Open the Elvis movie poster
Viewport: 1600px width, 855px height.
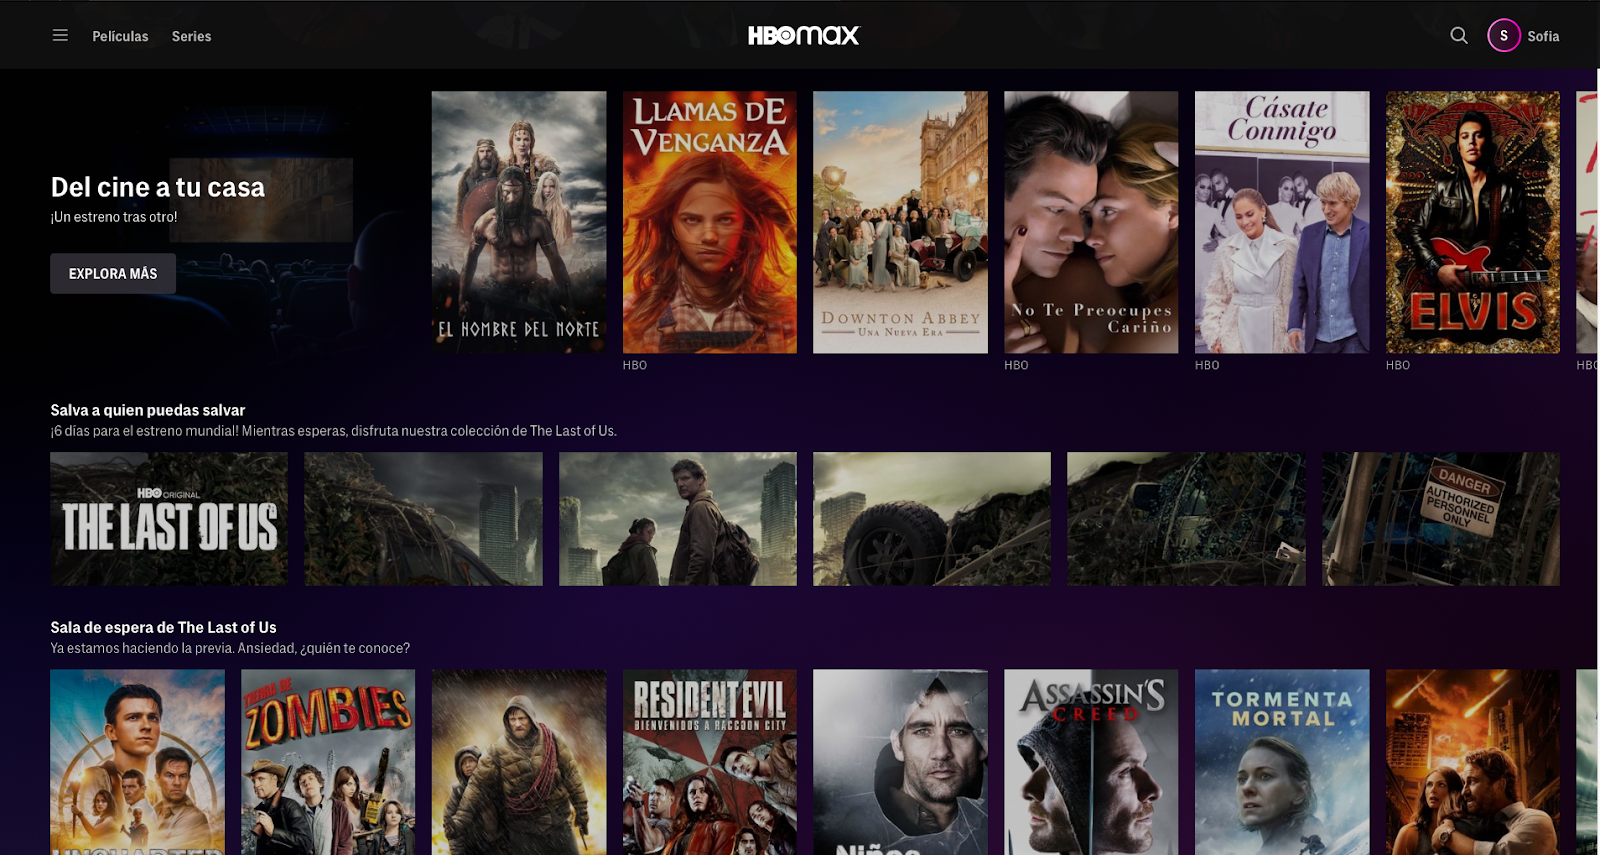click(1473, 222)
